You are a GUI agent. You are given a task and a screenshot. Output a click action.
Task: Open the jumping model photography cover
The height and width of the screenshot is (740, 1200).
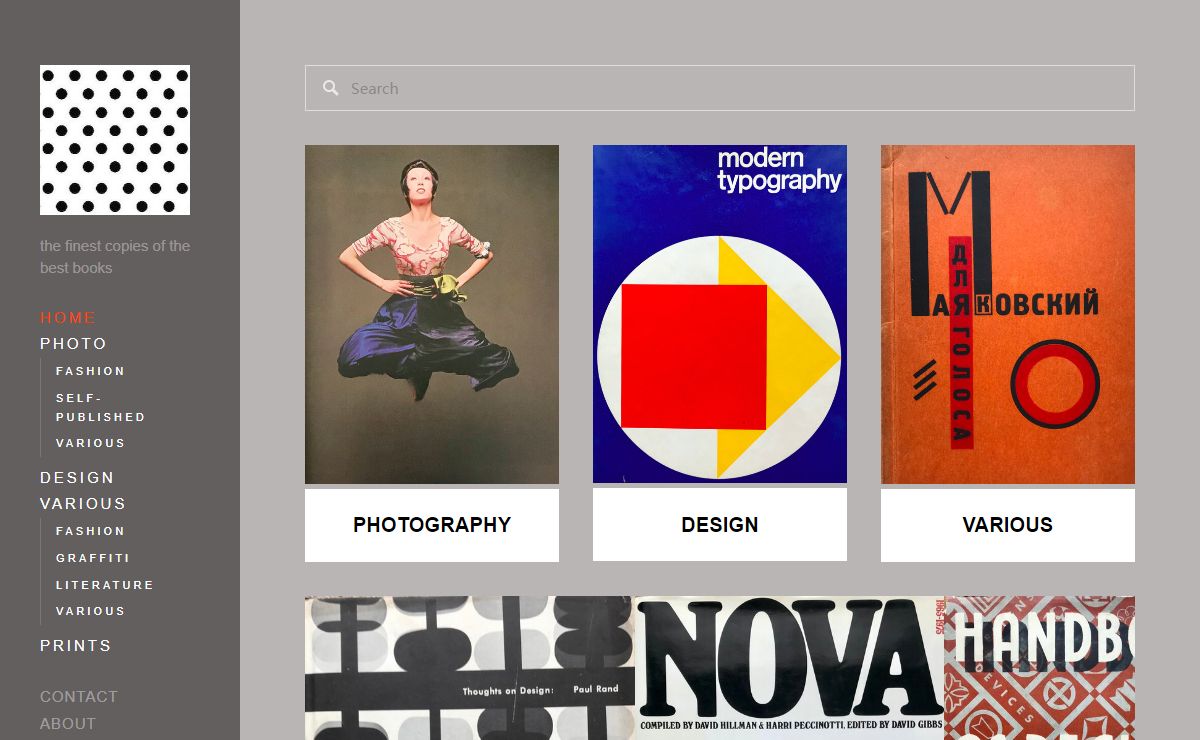tap(432, 314)
